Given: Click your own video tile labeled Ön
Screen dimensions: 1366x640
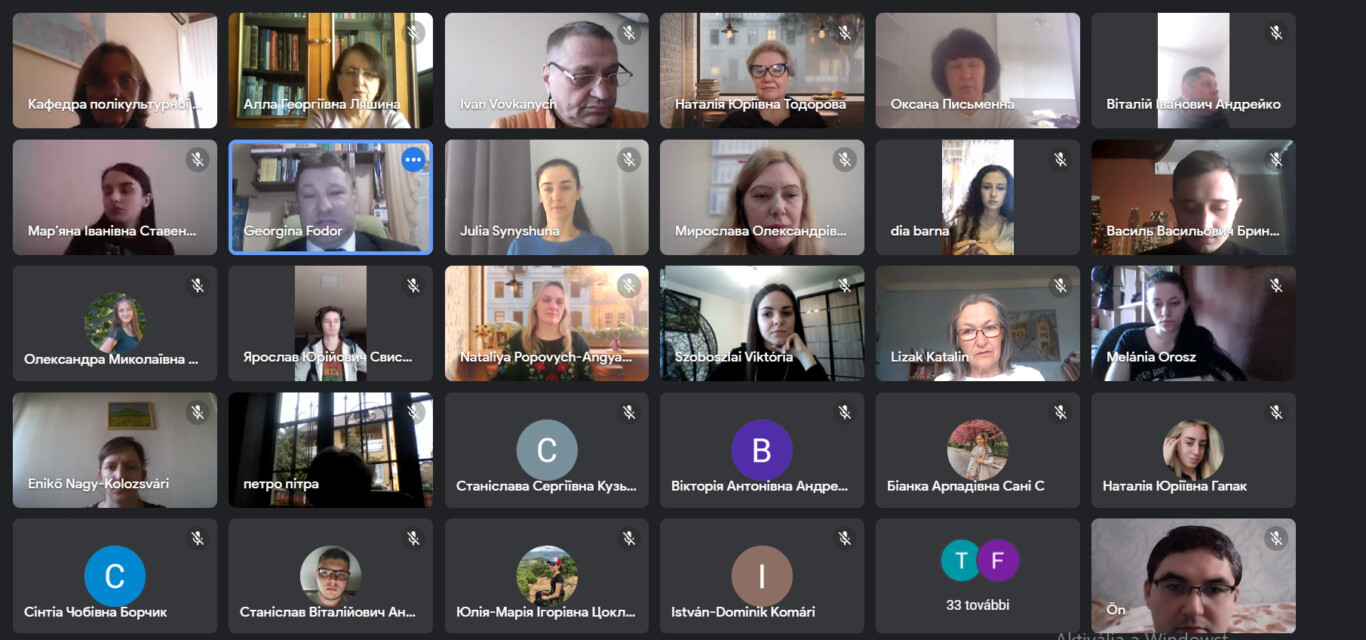Looking at the screenshot, I should point(1193,575).
